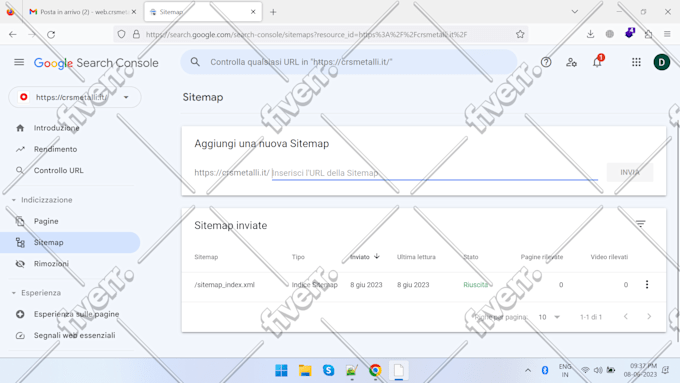Image resolution: width=680 pixels, height=383 pixels.
Task: Click the INVIA submit button
Action: [630, 172]
